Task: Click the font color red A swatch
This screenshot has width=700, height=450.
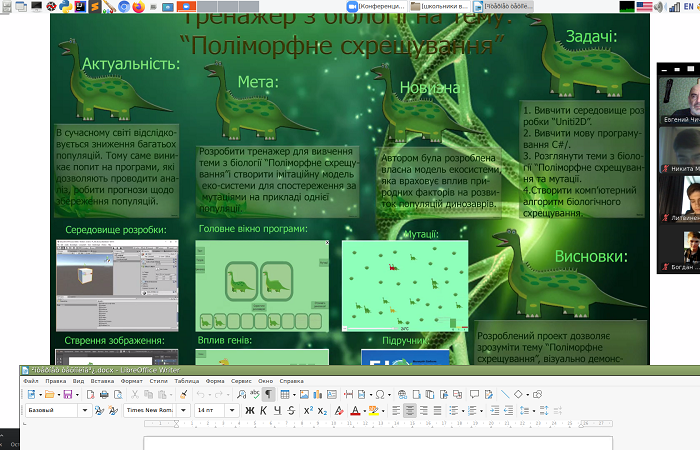Action: click(x=355, y=411)
